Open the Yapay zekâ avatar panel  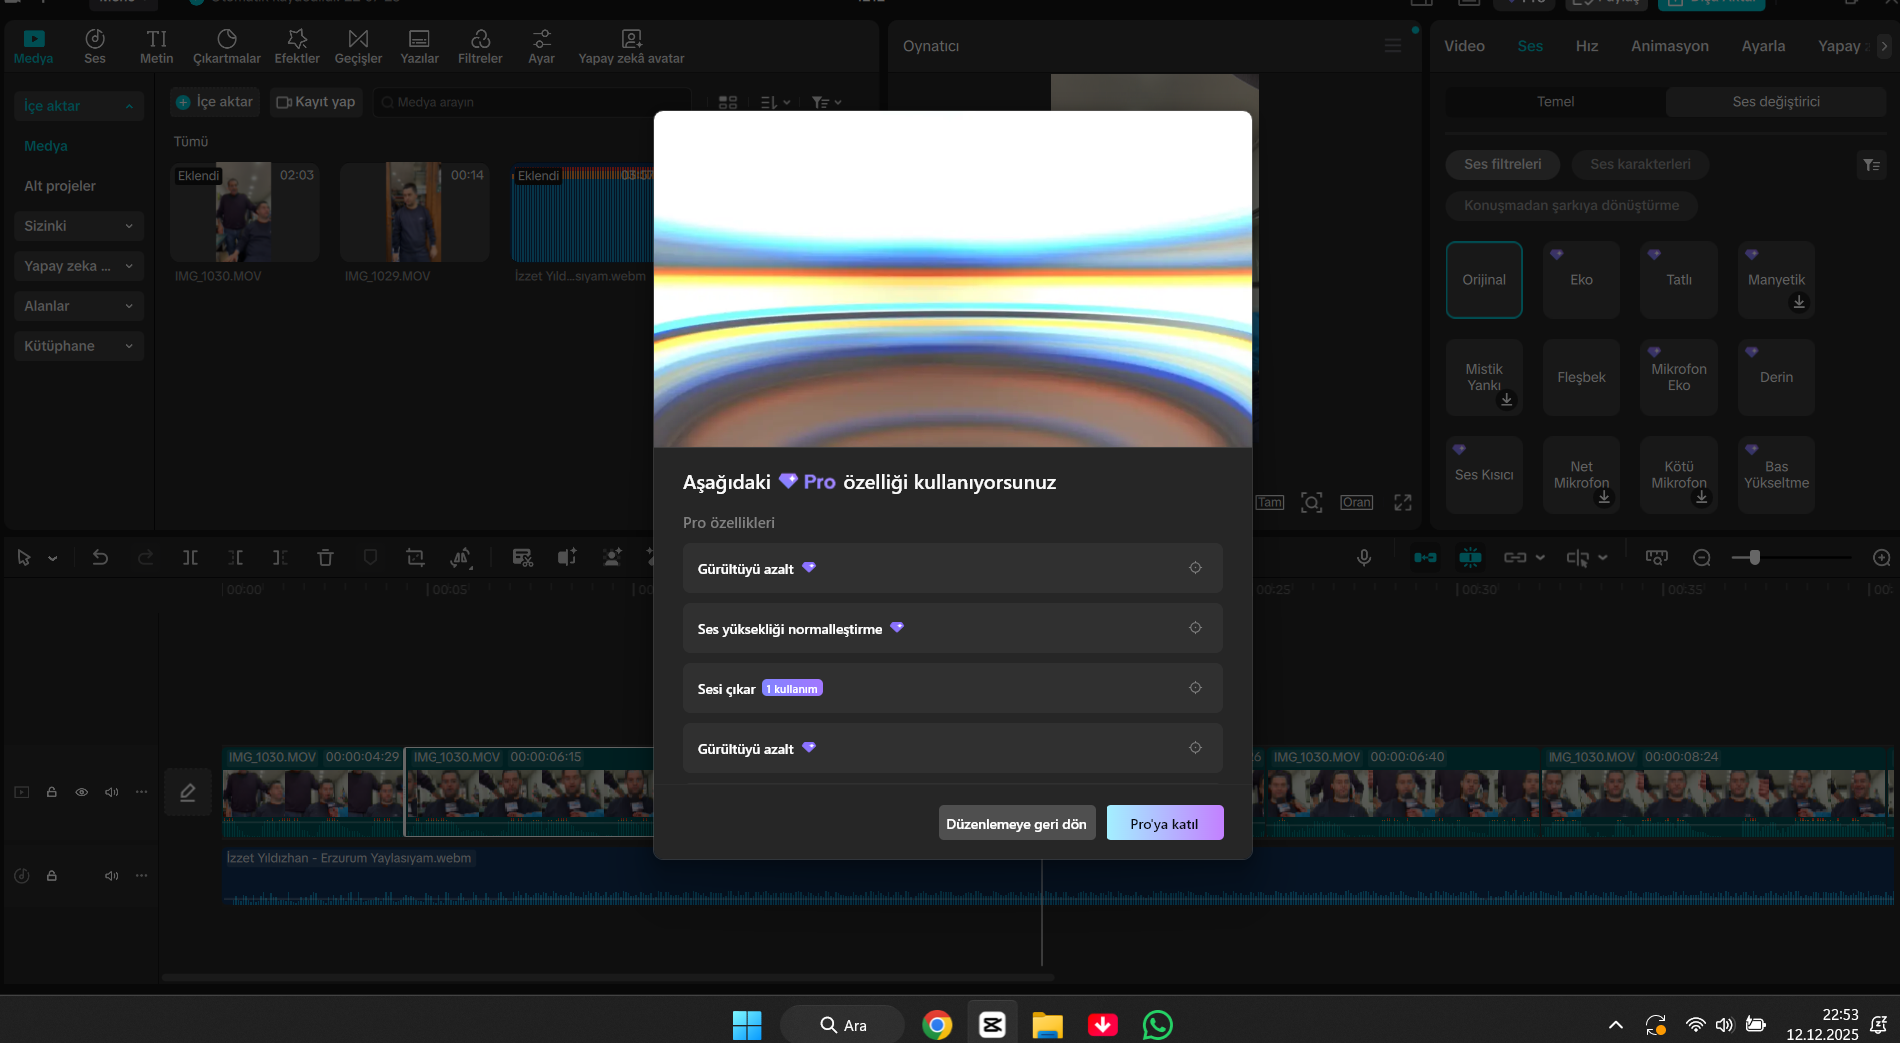[631, 46]
